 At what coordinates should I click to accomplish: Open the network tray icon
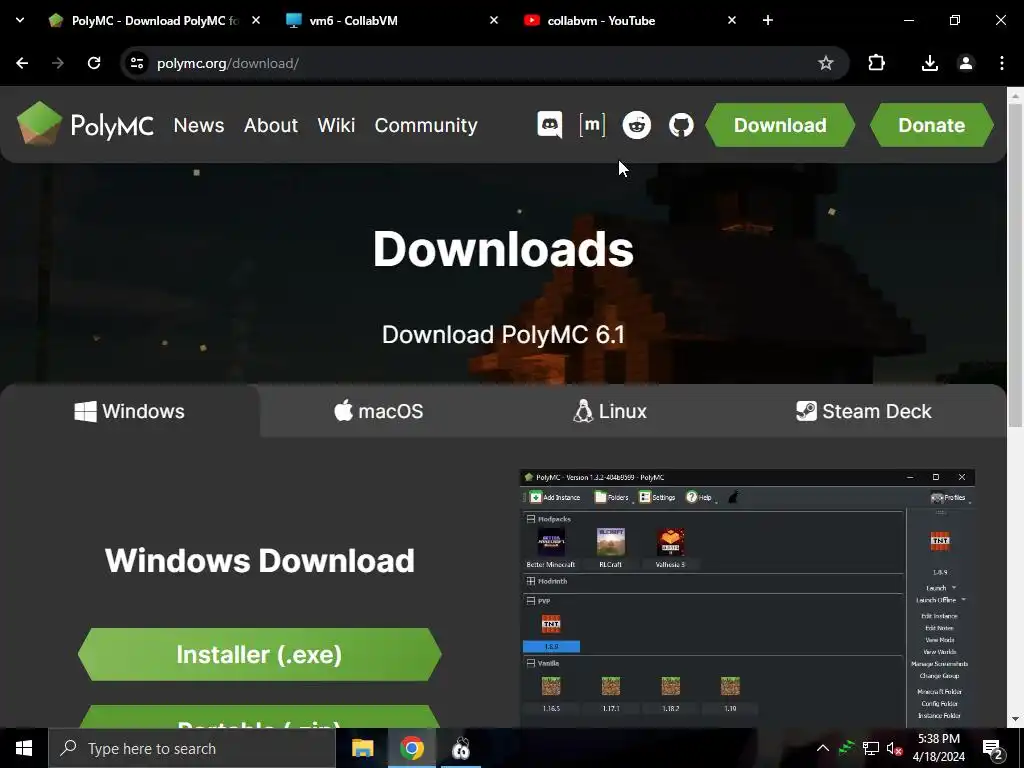click(871, 748)
